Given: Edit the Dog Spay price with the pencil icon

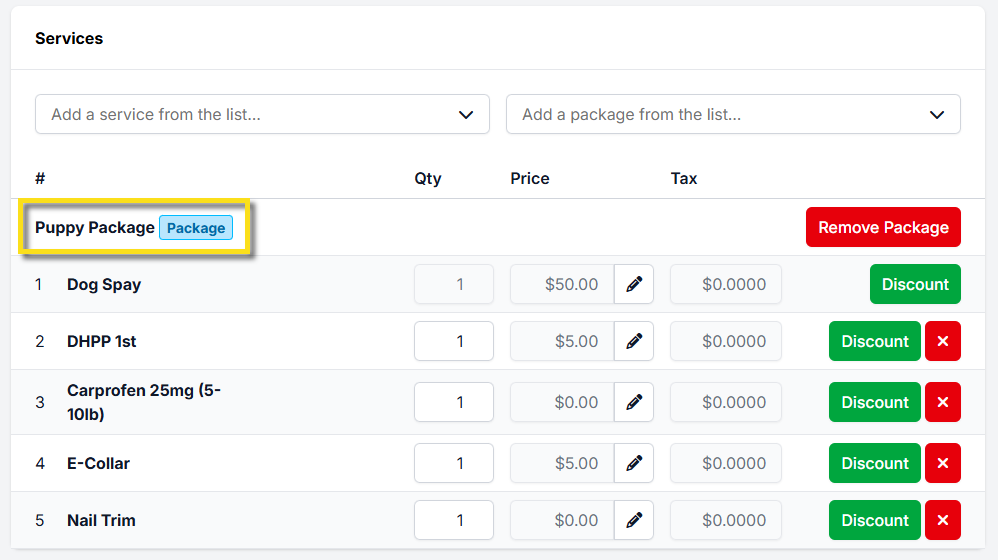Looking at the screenshot, I should coord(634,284).
